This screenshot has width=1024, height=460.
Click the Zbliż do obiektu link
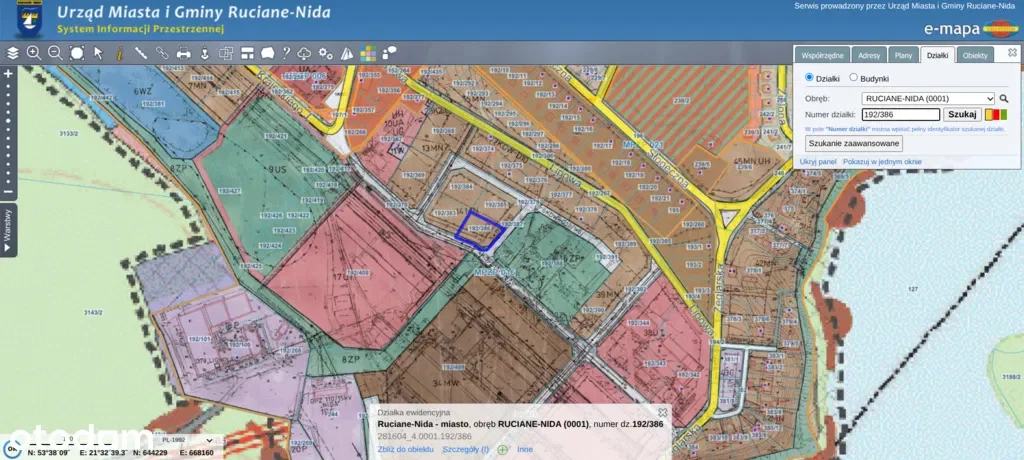tap(405, 449)
